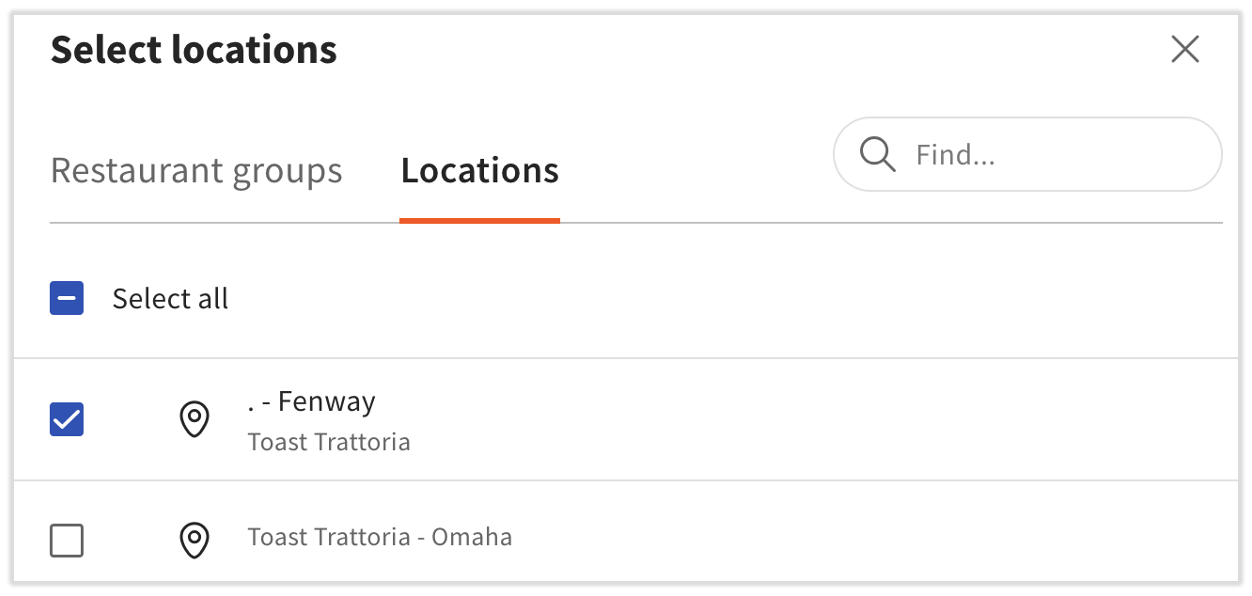Switch to the Restaurant groups tab
The height and width of the screenshot is (596, 1252).
(196, 171)
